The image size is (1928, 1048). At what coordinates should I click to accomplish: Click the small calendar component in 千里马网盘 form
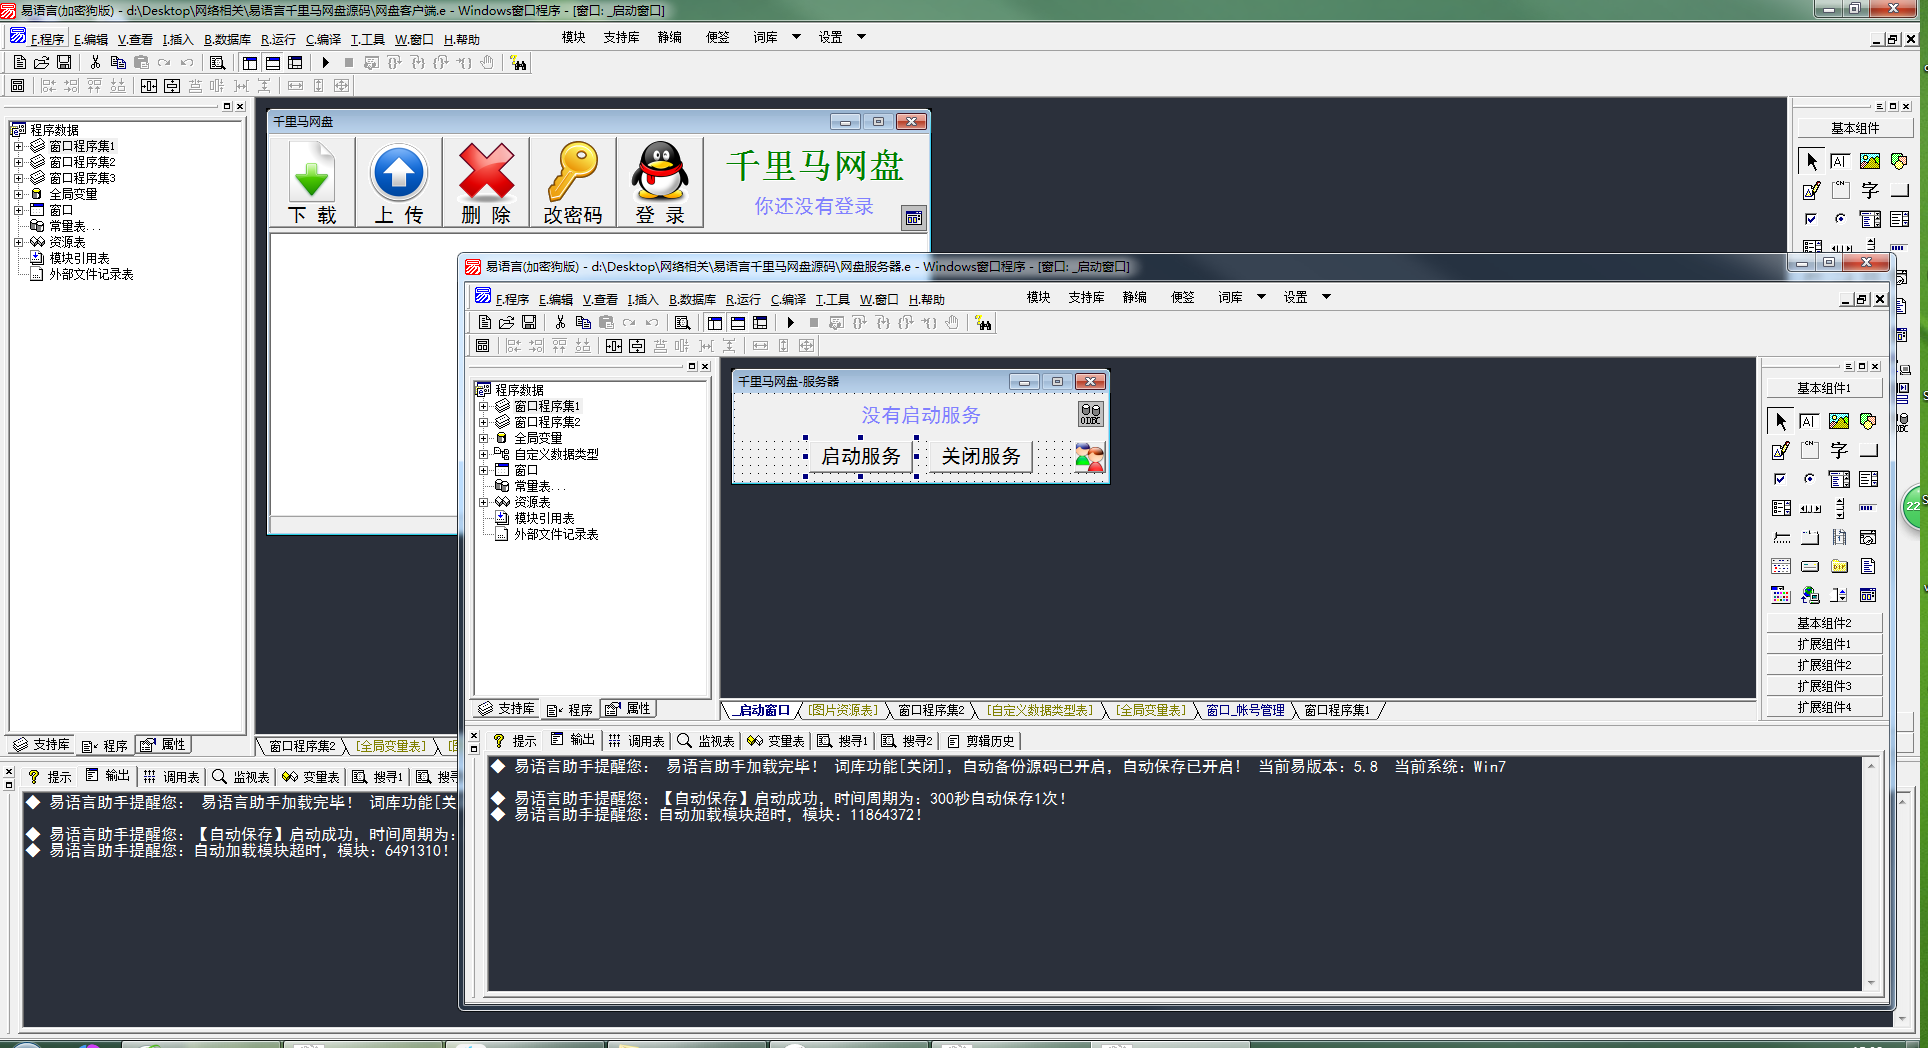(914, 218)
